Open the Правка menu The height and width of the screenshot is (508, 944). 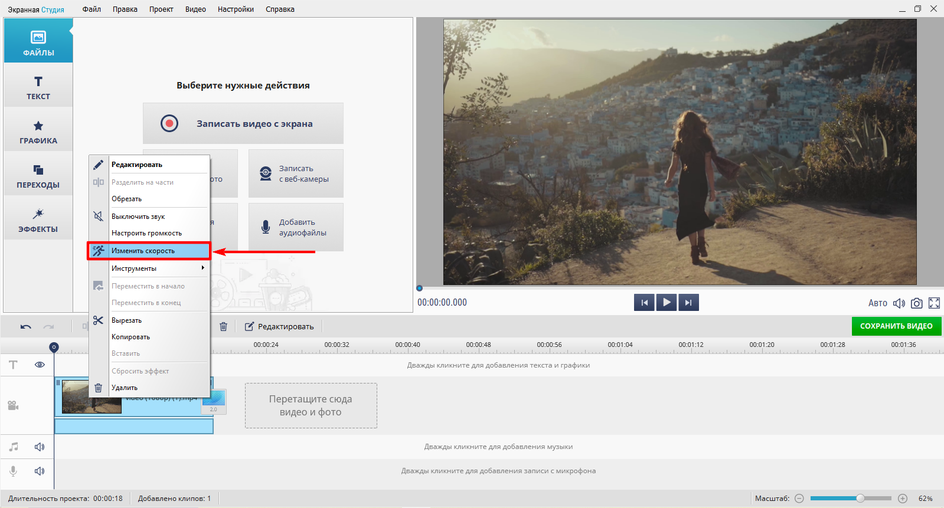coord(125,9)
